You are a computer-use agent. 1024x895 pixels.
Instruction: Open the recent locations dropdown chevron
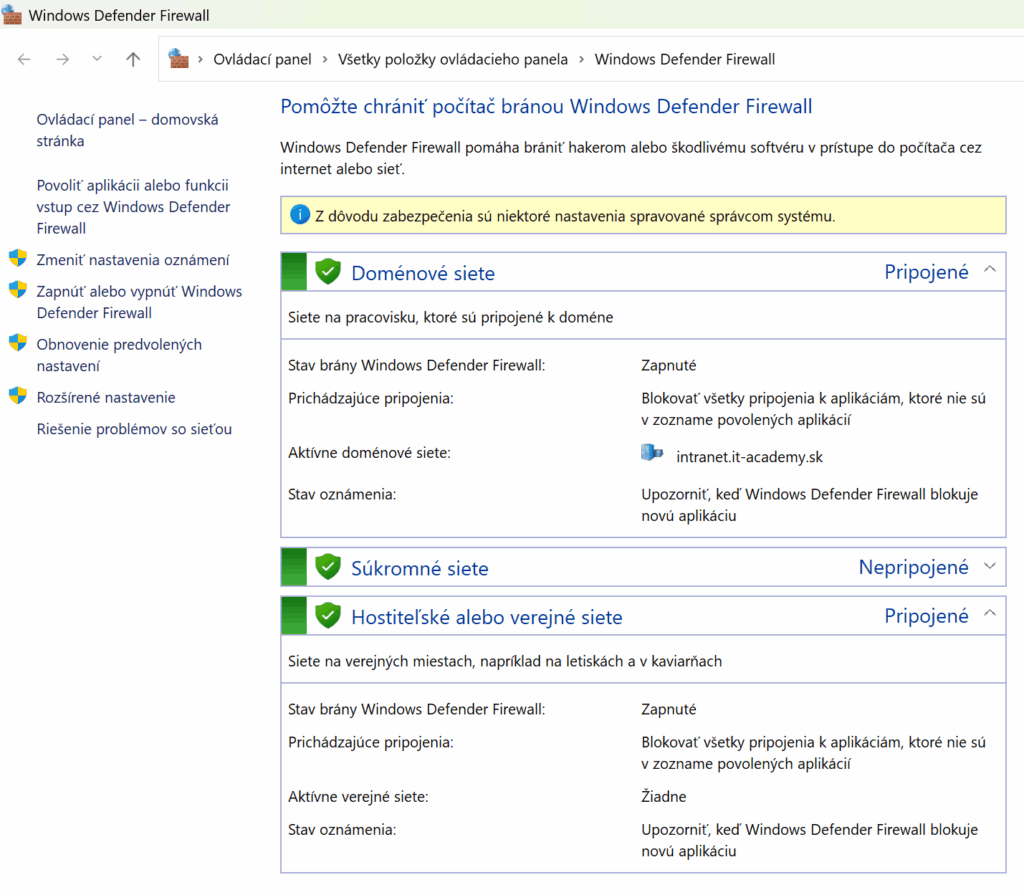point(97,59)
